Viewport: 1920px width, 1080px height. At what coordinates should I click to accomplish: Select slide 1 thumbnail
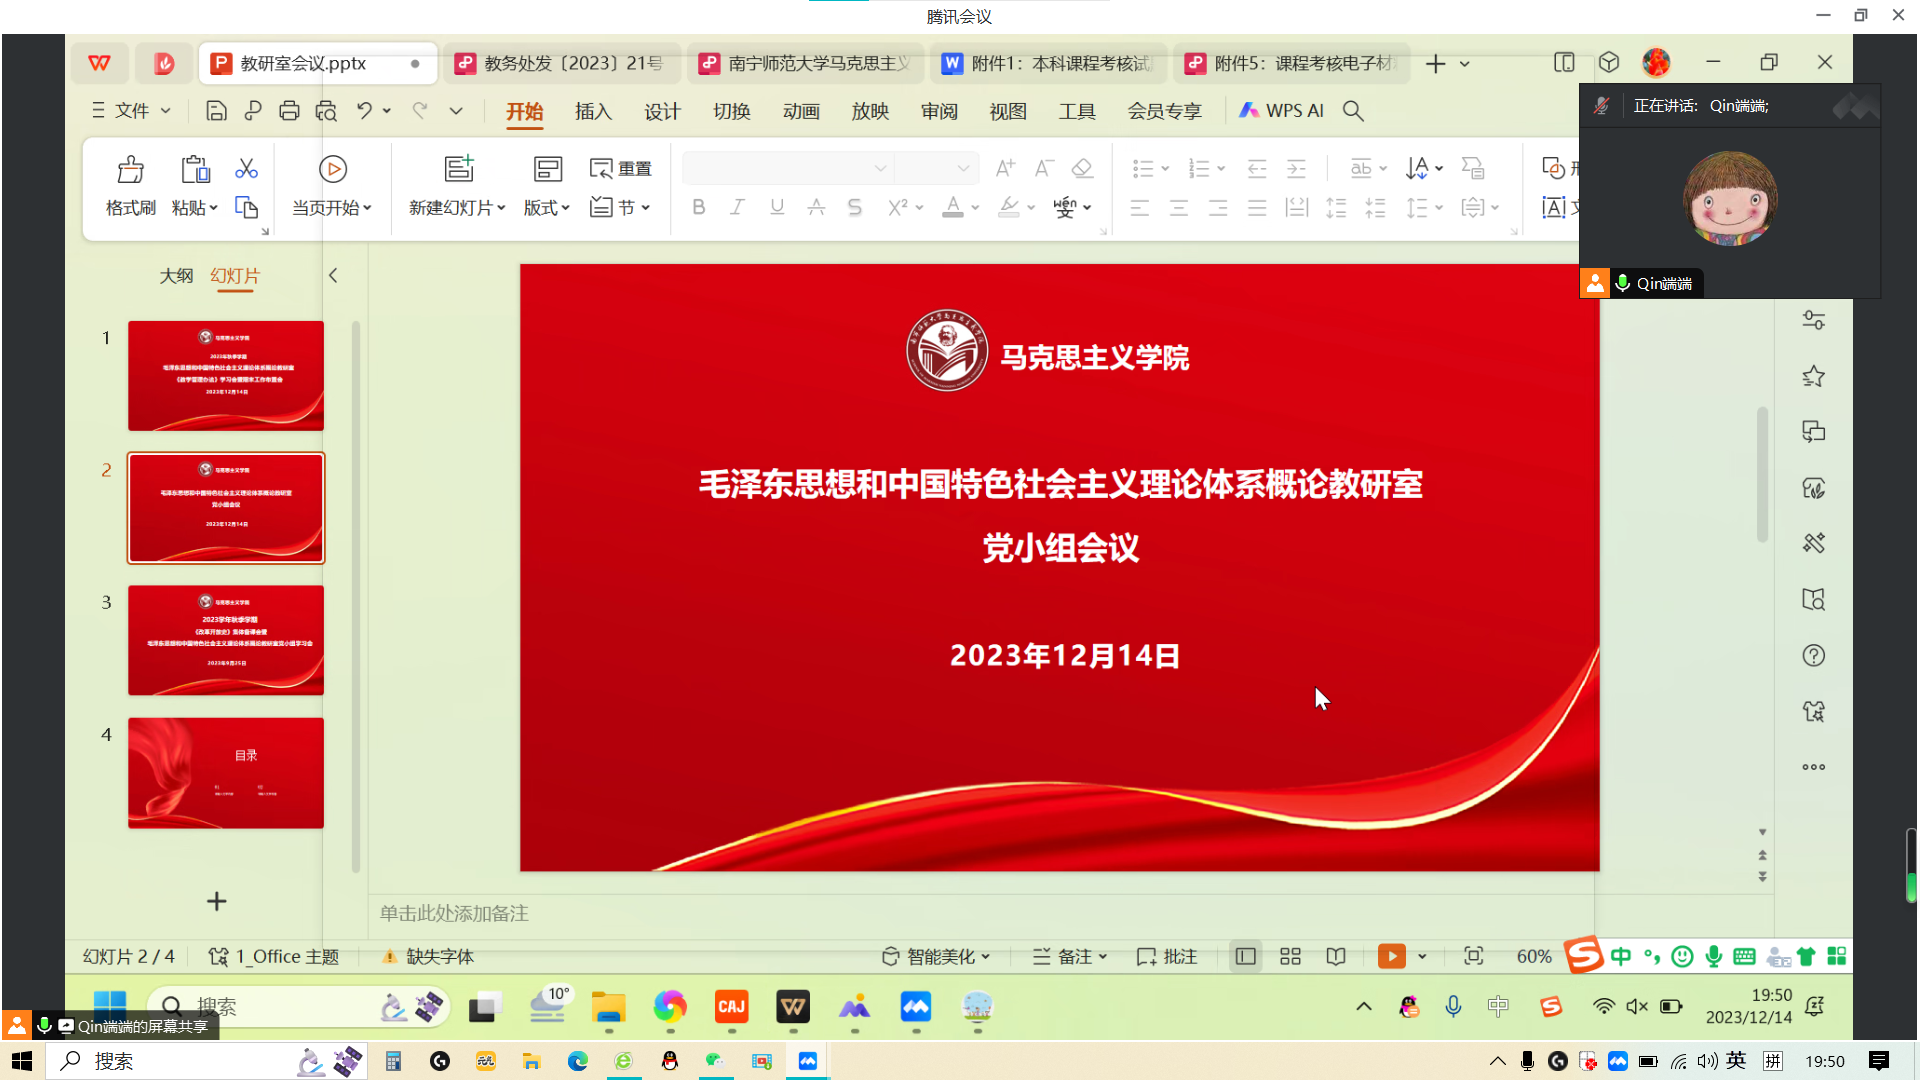click(226, 376)
